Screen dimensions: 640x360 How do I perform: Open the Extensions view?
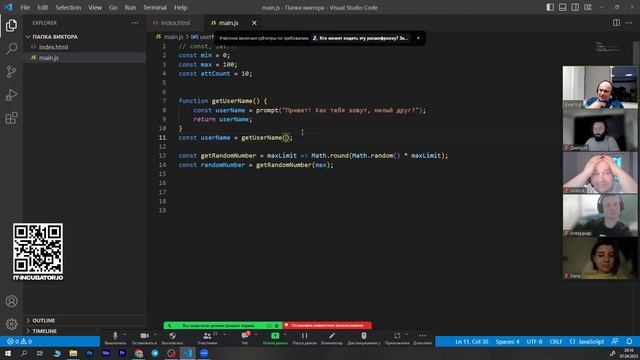(x=11, y=118)
